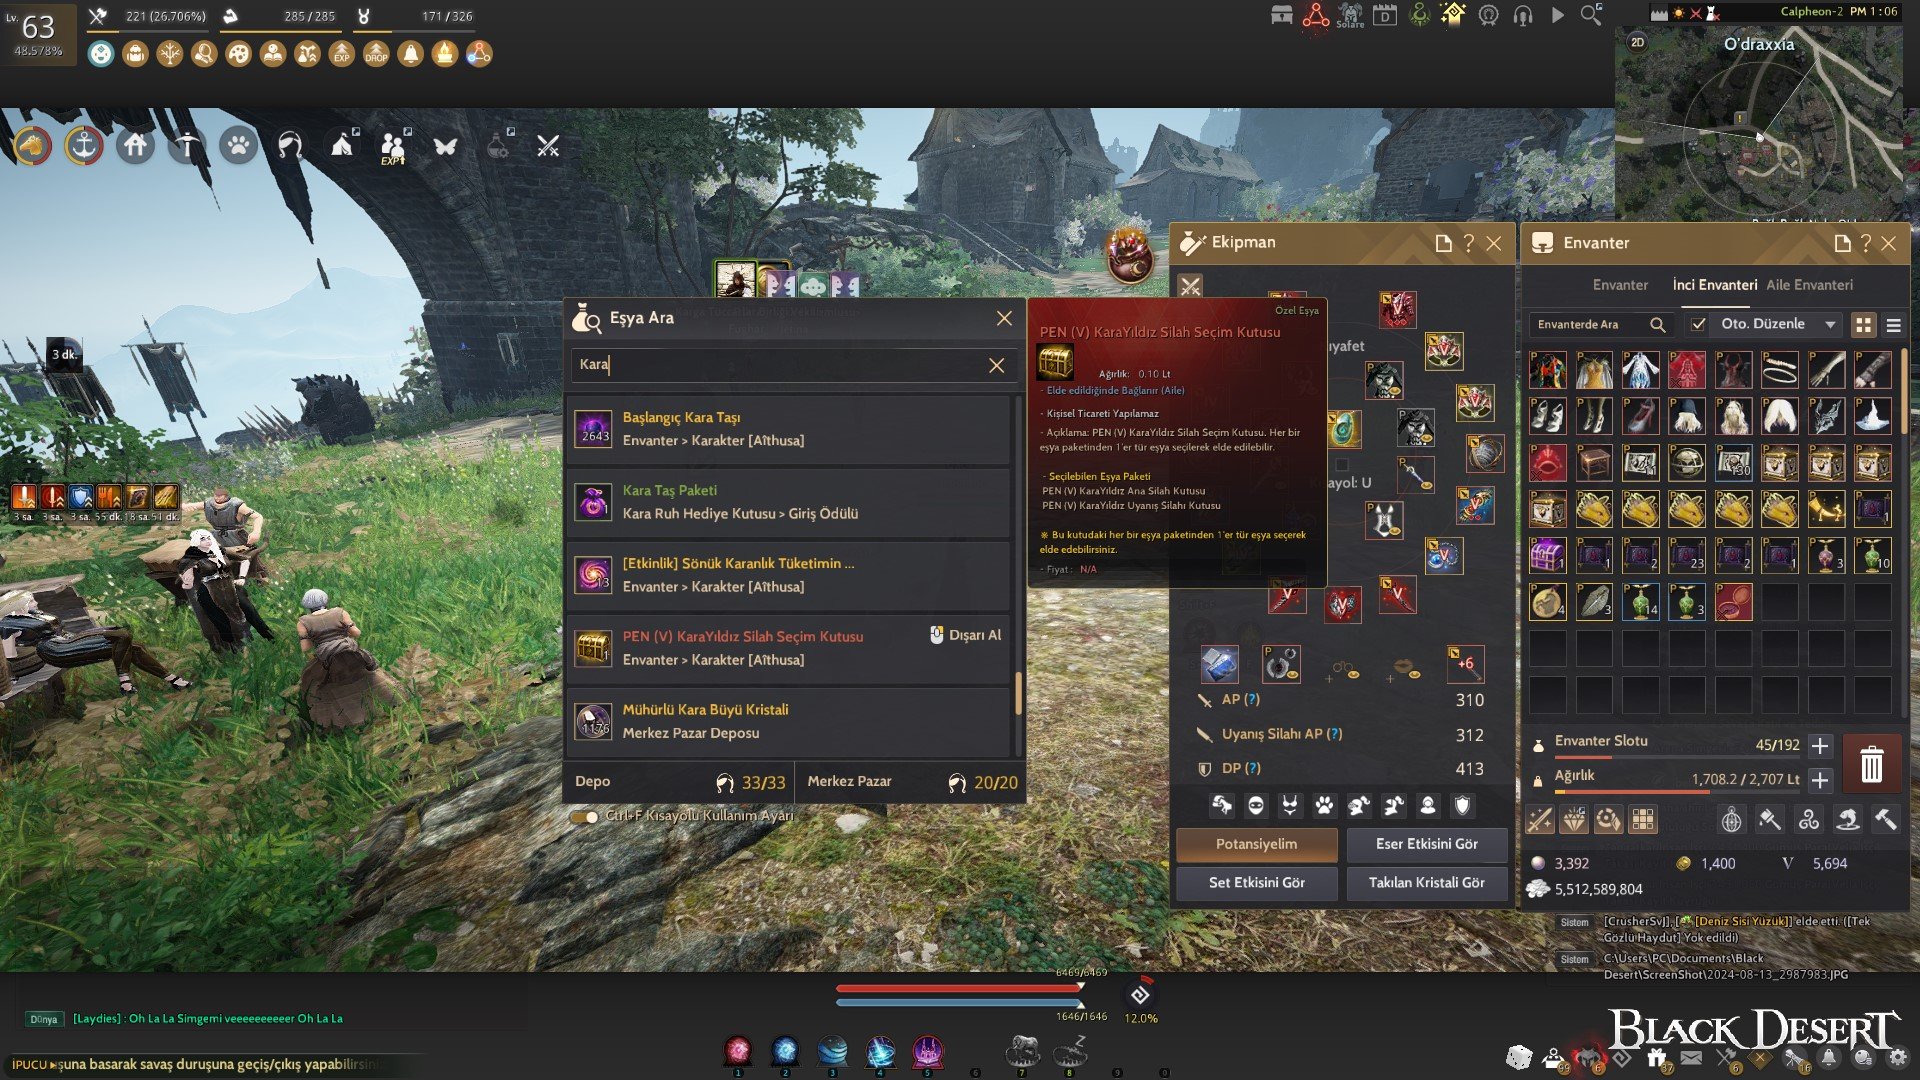Click the Potansiyelim button
This screenshot has height=1080, width=1920.
click(1256, 844)
